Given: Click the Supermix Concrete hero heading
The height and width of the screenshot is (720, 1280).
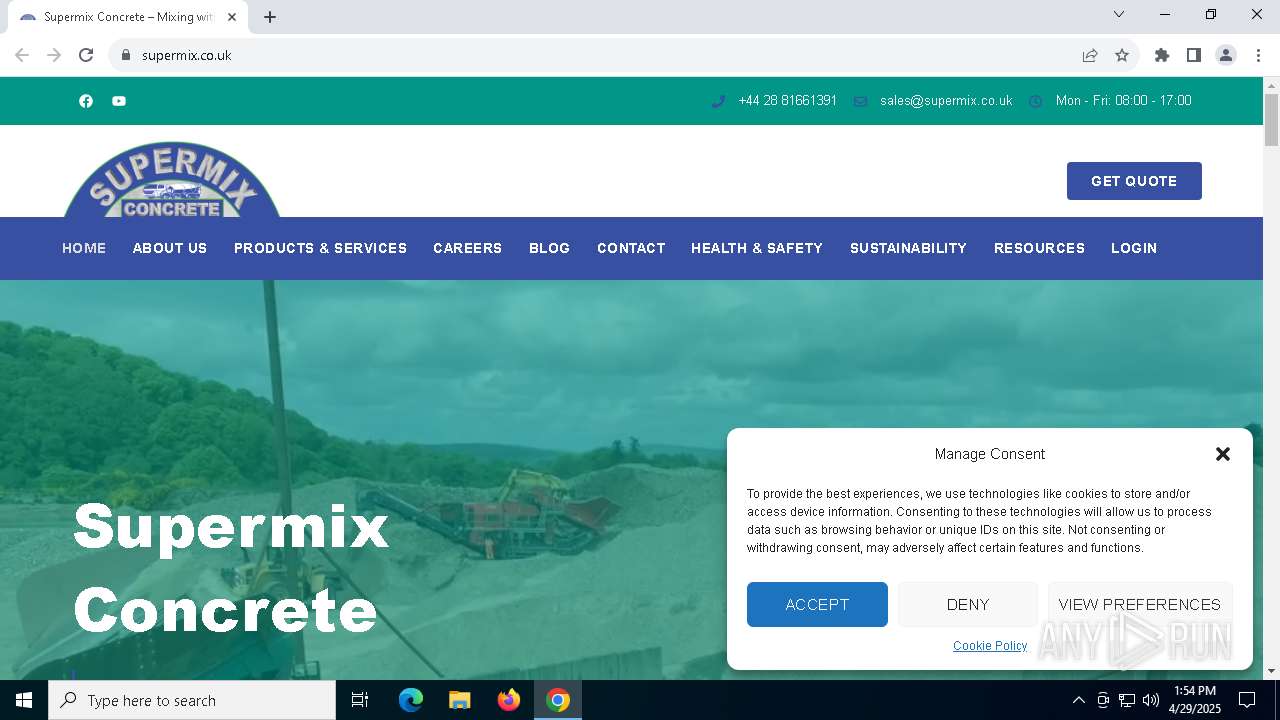Looking at the screenshot, I should pyautogui.click(x=231, y=567).
